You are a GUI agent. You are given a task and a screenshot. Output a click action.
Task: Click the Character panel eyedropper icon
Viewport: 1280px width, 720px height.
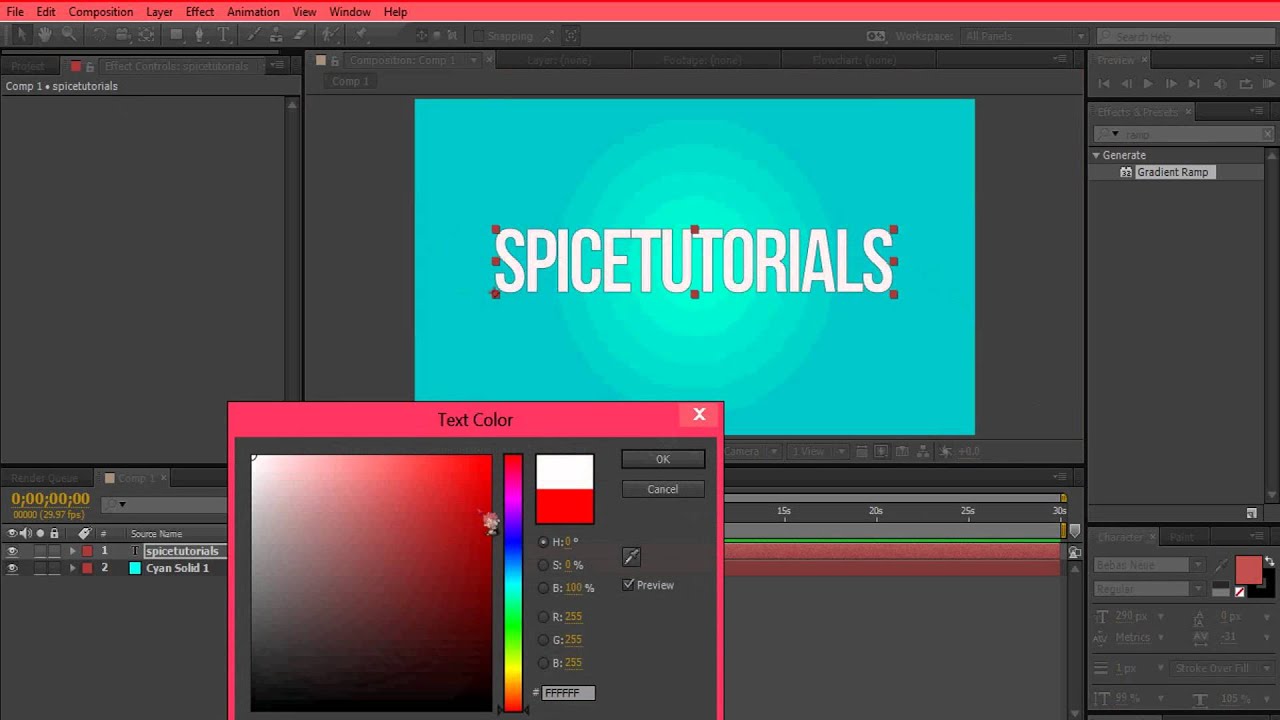(1221, 566)
